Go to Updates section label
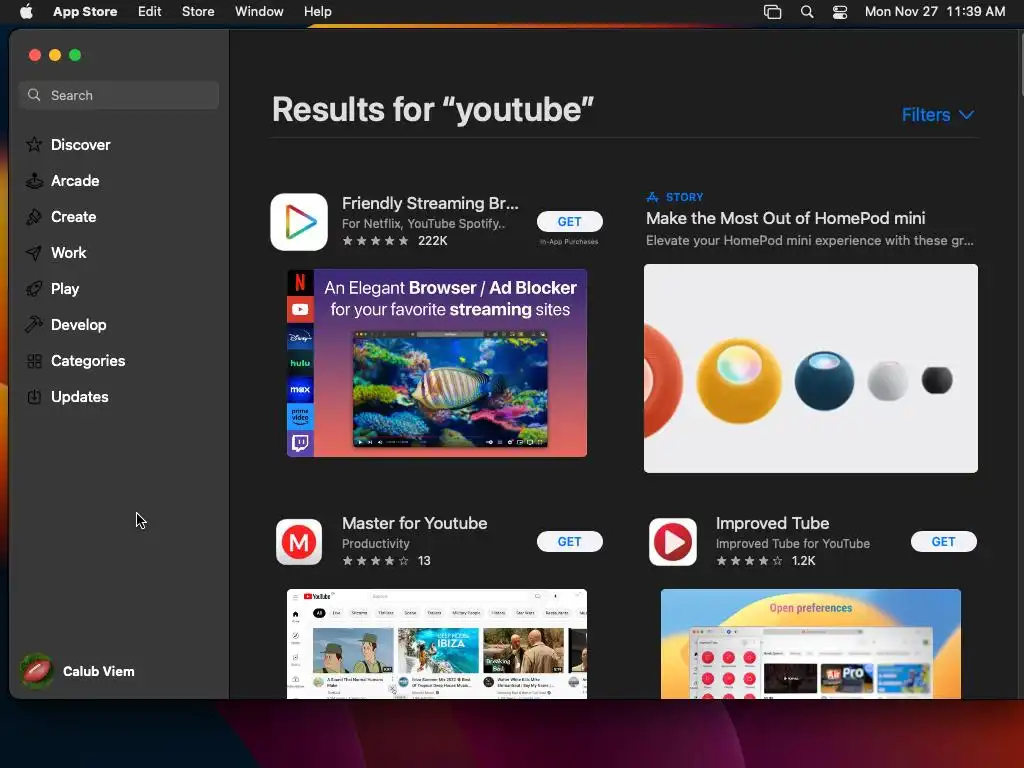This screenshot has height=768, width=1024. (80, 397)
